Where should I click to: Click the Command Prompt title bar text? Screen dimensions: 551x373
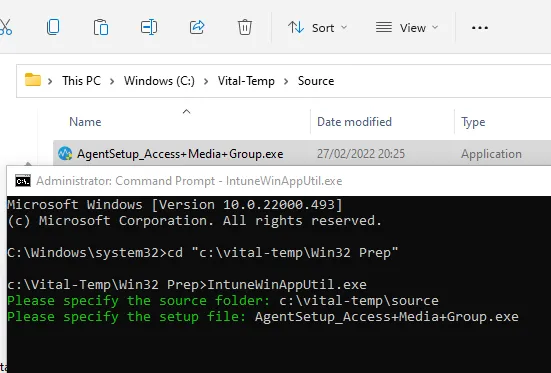point(189,181)
